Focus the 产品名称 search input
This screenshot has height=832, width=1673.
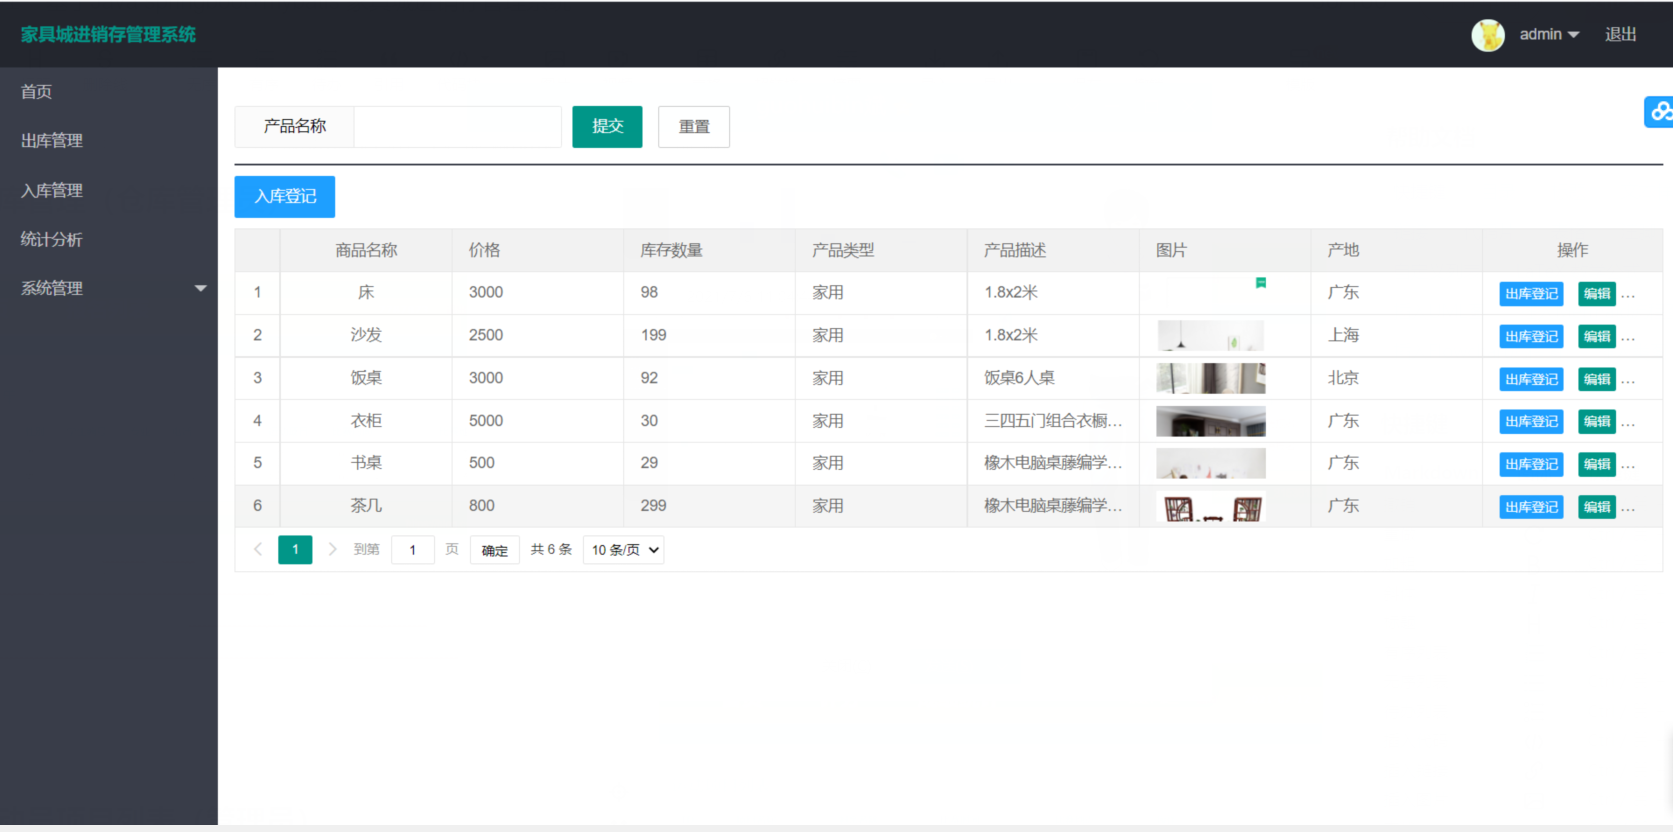coord(457,127)
